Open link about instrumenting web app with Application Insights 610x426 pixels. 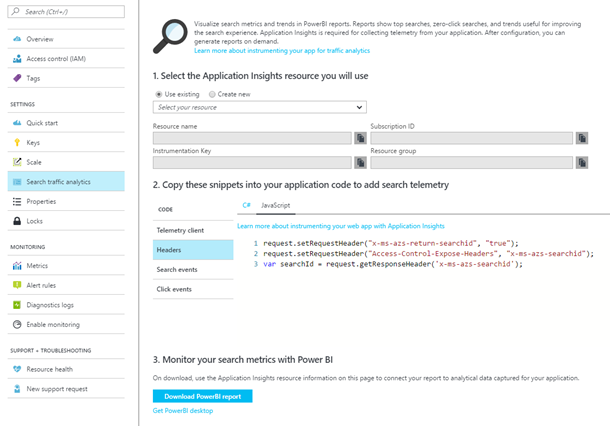pyautogui.click(x=341, y=226)
